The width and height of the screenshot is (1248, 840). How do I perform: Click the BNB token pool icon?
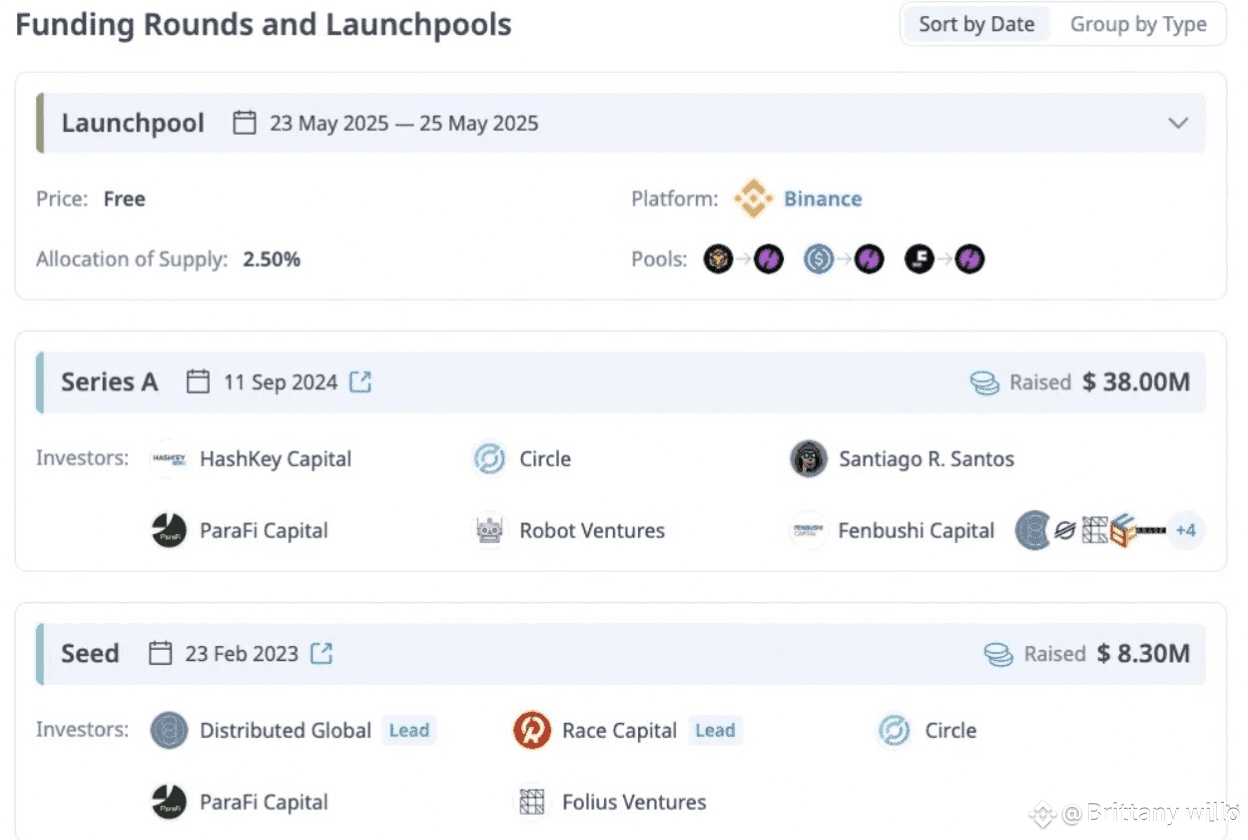pos(718,260)
